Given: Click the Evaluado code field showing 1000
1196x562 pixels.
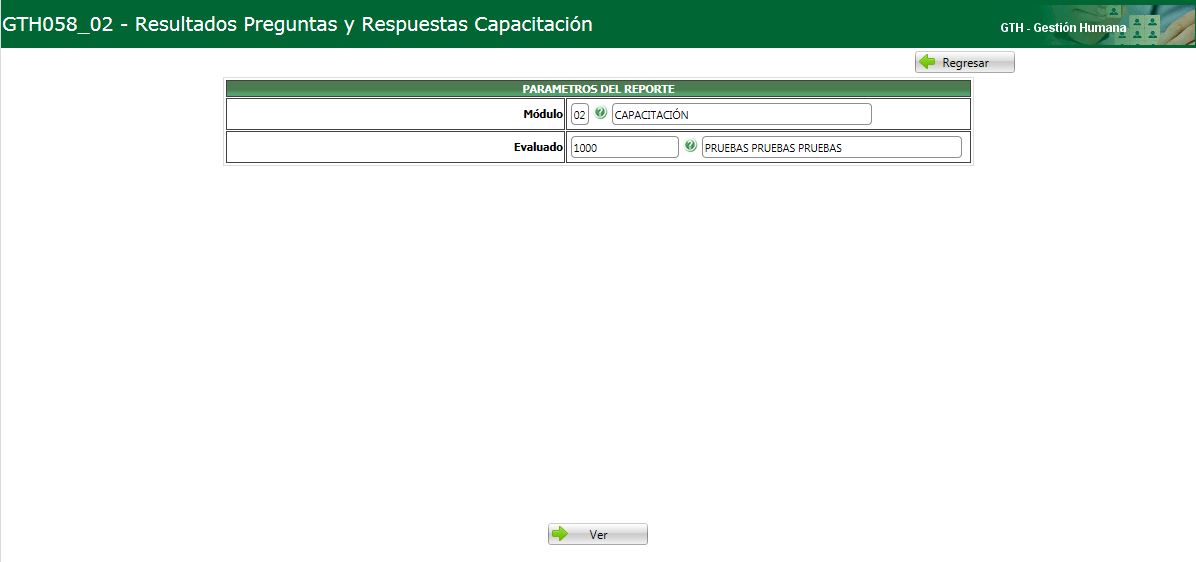Looking at the screenshot, I should [x=625, y=148].
